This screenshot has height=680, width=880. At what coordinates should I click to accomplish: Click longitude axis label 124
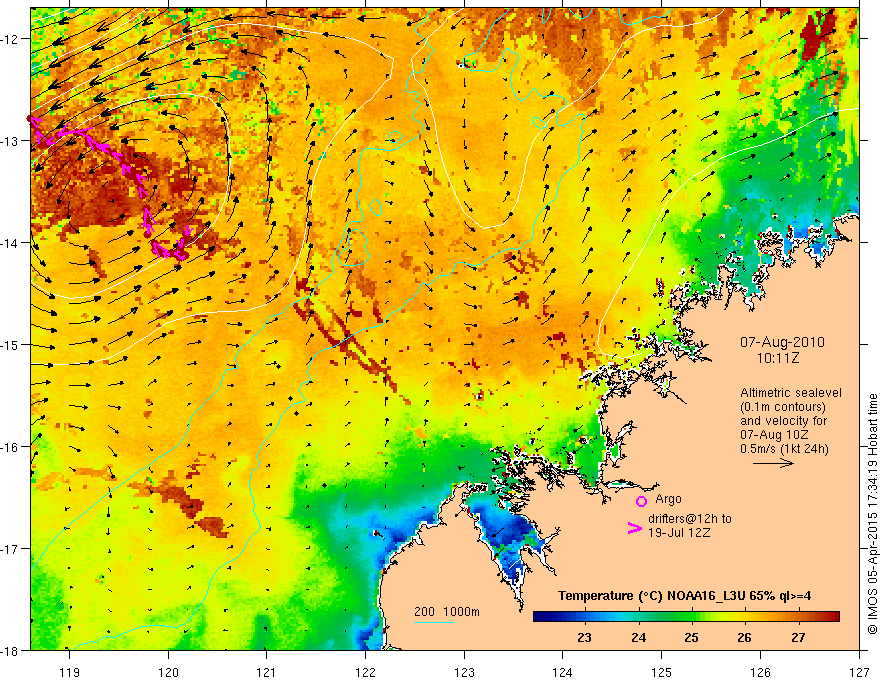(x=563, y=672)
